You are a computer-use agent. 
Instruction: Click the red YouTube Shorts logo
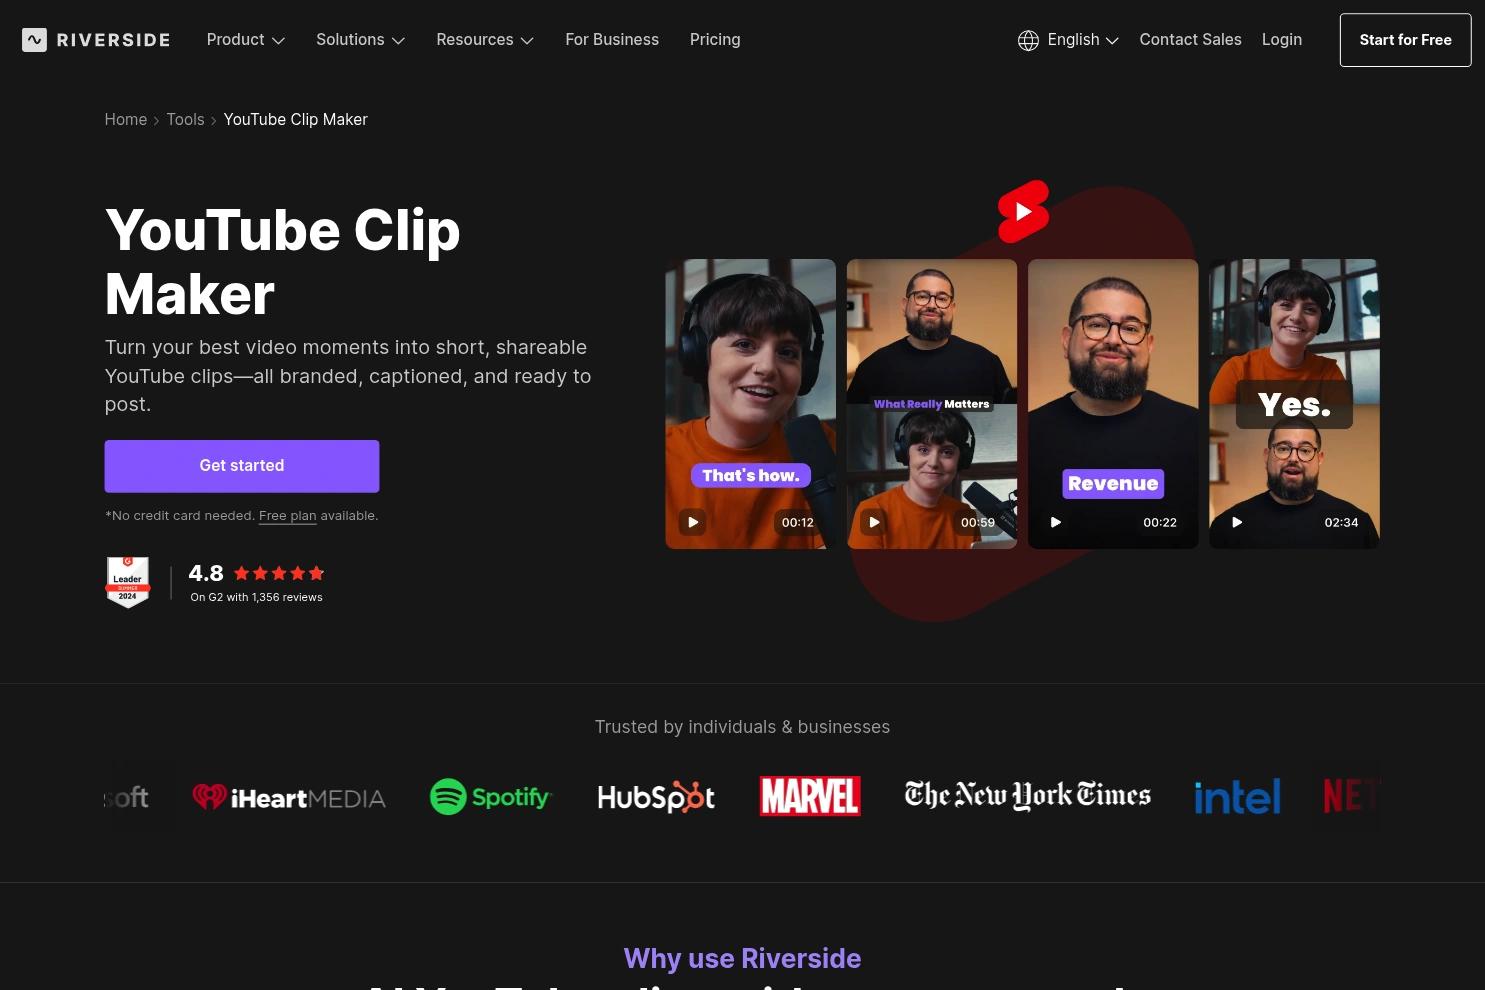point(1023,211)
